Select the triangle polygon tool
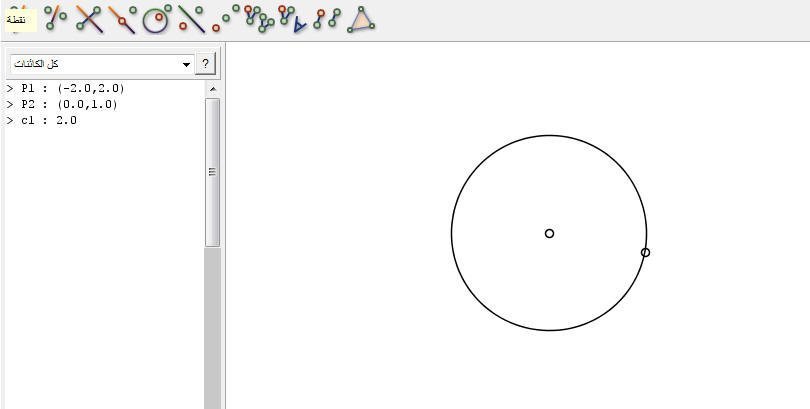 point(361,20)
